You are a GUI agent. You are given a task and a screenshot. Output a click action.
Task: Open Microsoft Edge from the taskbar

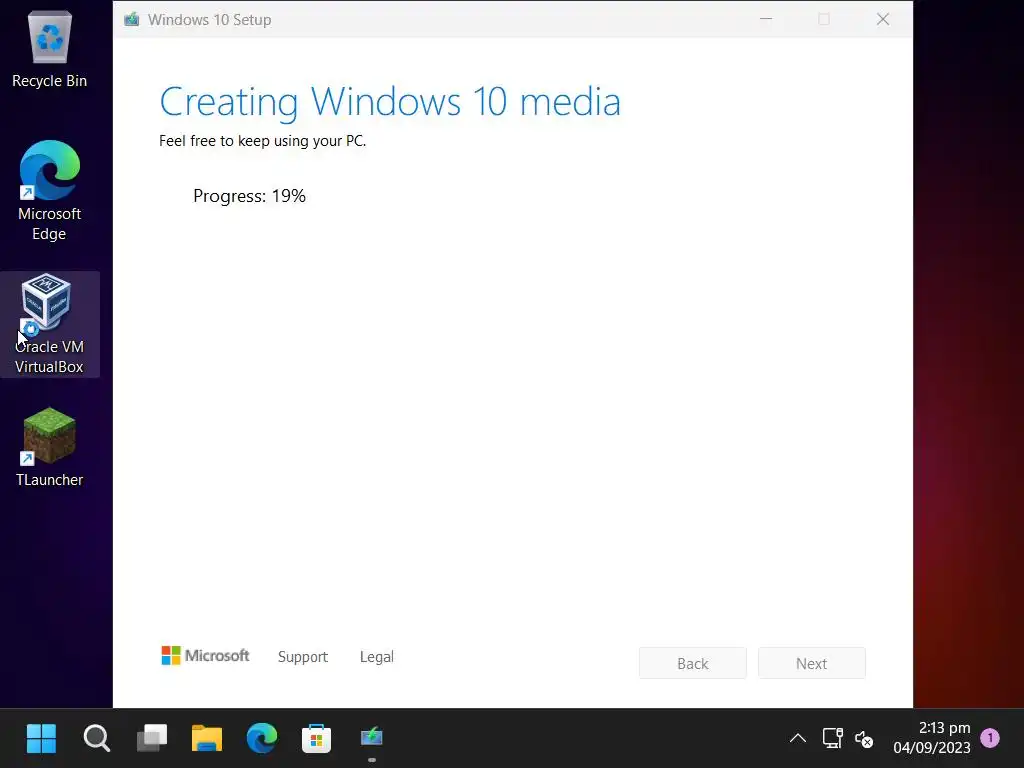point(262,739)
